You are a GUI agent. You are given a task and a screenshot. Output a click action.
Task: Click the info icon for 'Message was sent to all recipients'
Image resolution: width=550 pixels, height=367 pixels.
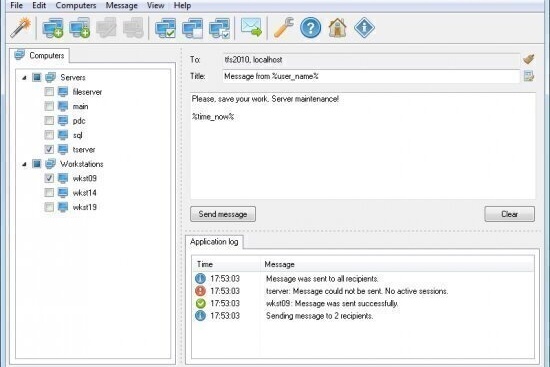200,279
